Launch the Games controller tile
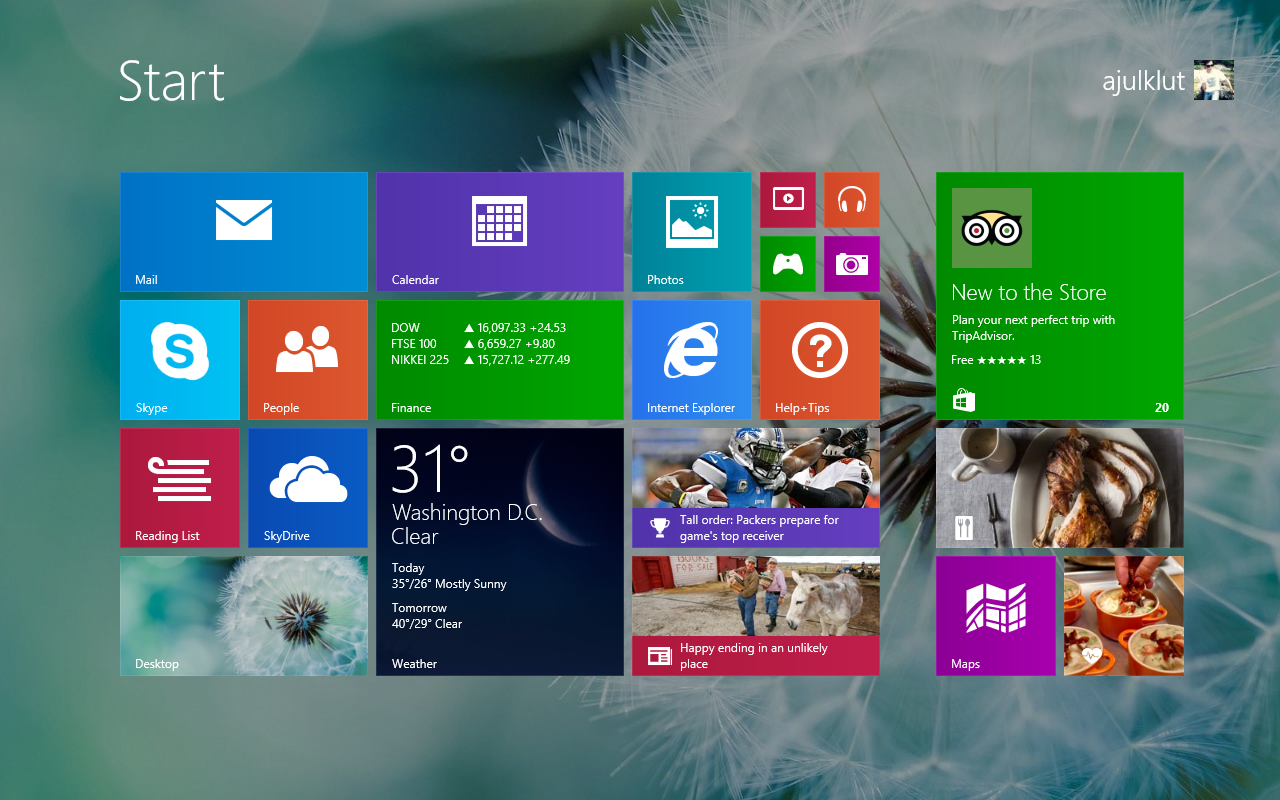 (788, 264)
